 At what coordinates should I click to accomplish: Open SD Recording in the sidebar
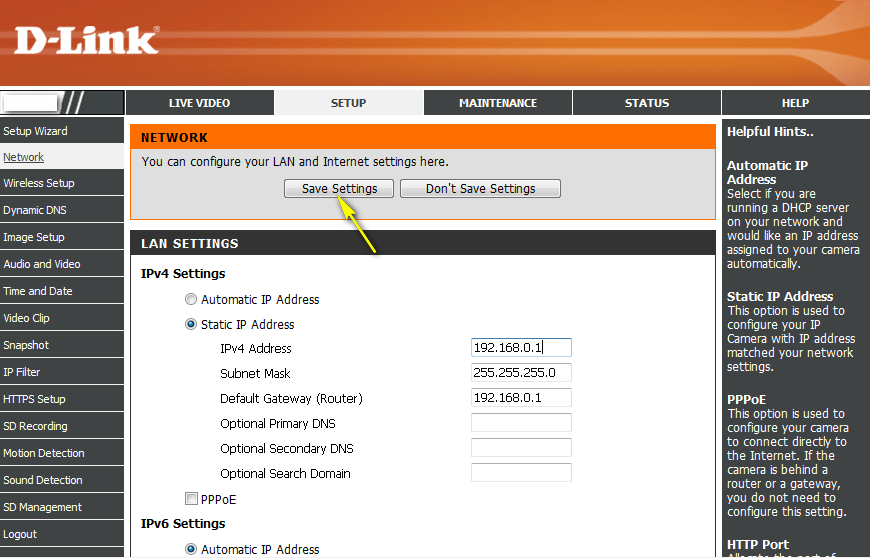(x=36, y=426)
